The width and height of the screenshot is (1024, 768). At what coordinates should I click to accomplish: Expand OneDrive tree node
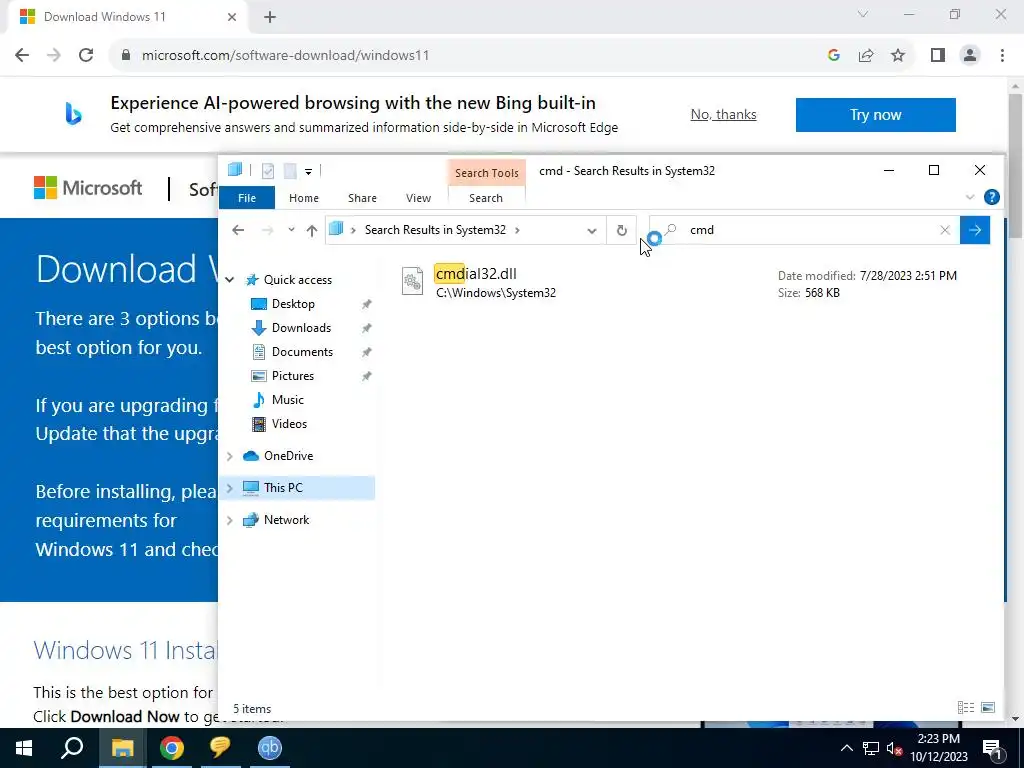pos(230,456)
